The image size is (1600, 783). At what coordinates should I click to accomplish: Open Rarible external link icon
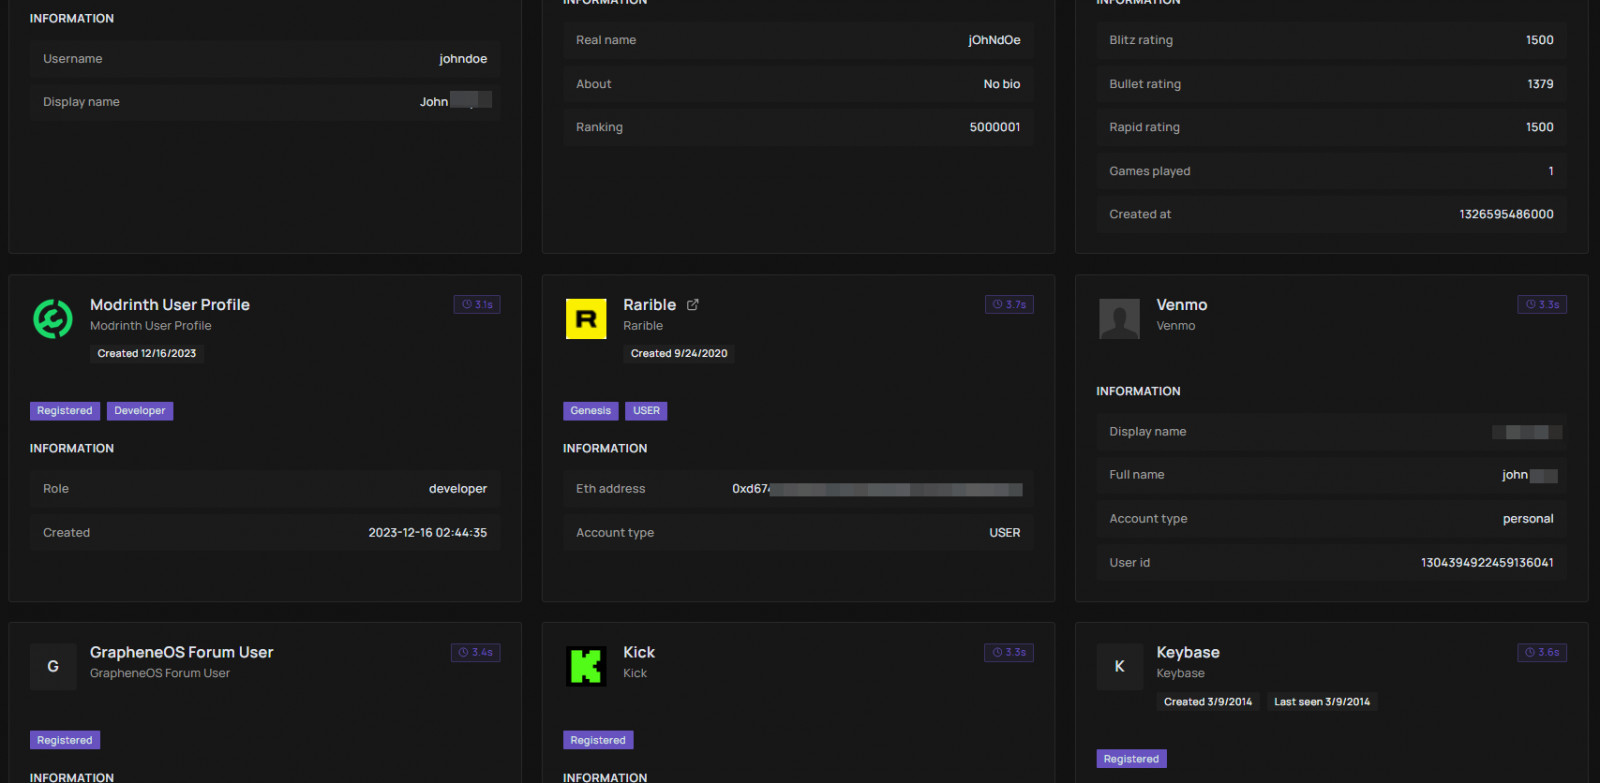(x=693, y=305)
